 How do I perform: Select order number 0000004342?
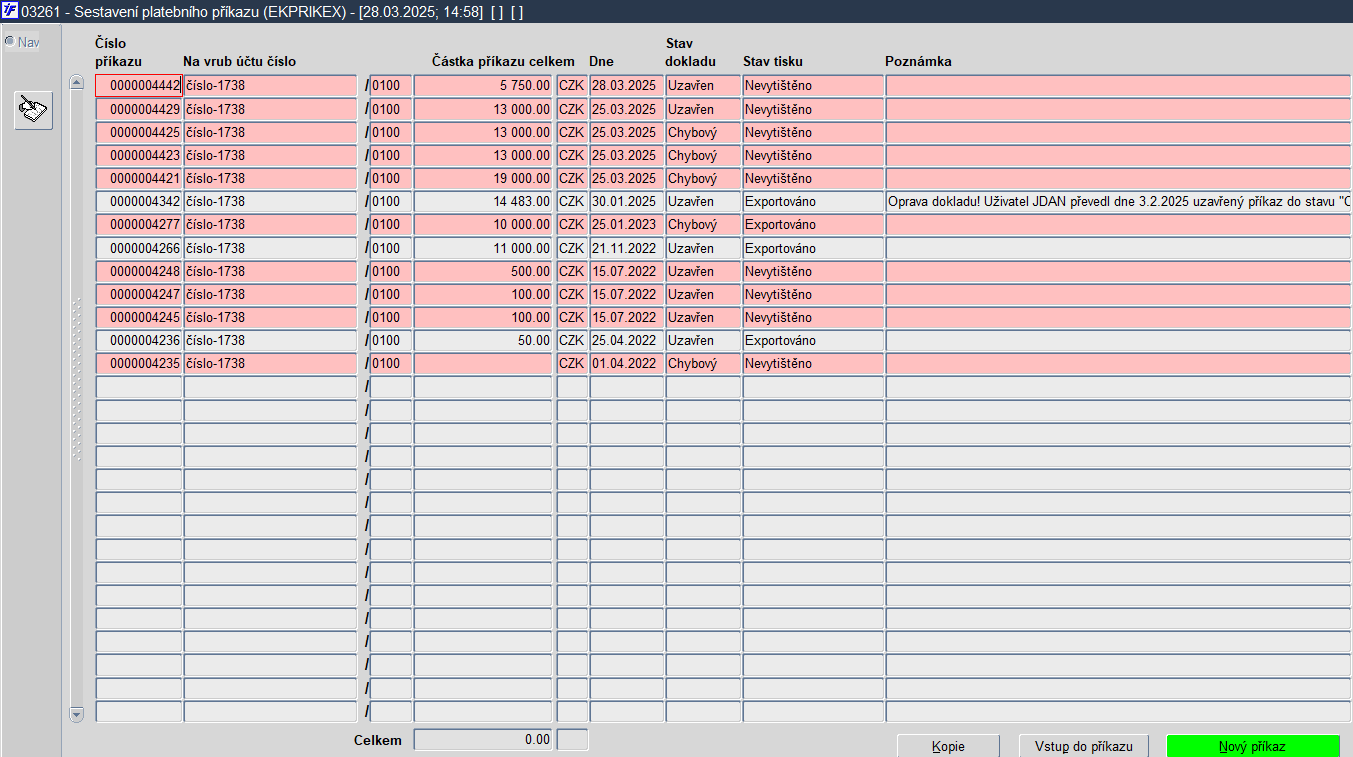(x=139, y=202)
